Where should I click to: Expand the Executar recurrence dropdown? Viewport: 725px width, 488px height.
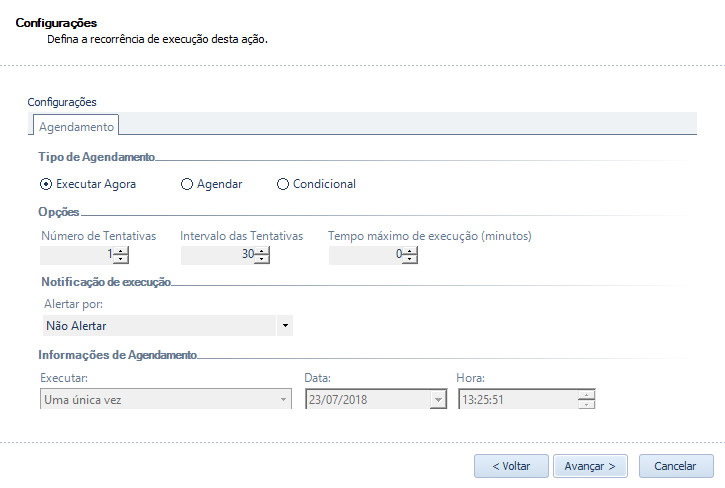[x=285, y=400]
